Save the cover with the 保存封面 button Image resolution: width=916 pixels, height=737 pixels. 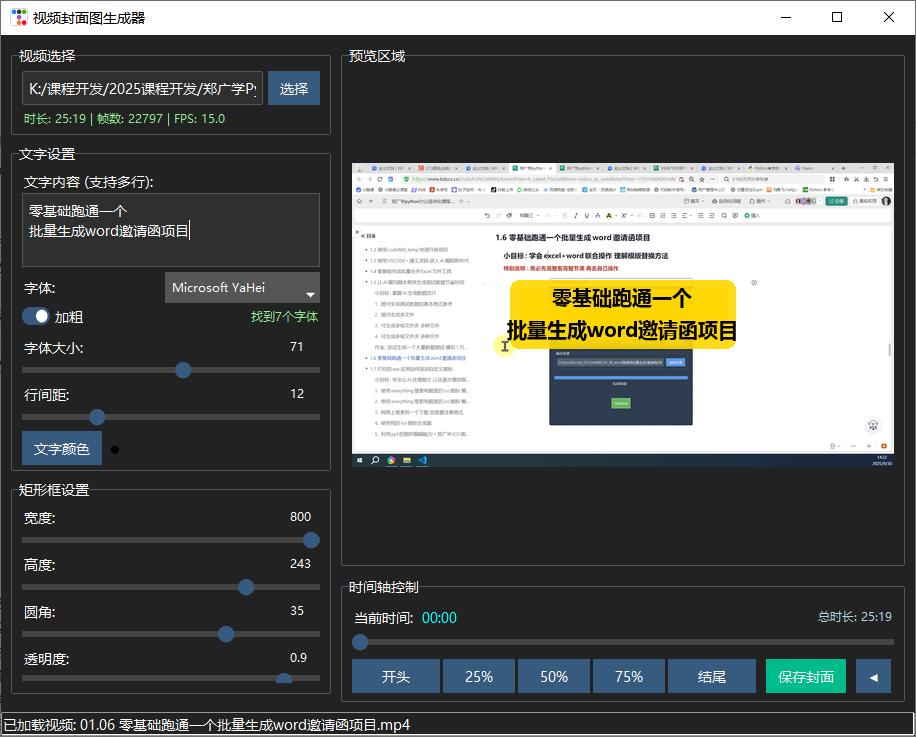805,677
